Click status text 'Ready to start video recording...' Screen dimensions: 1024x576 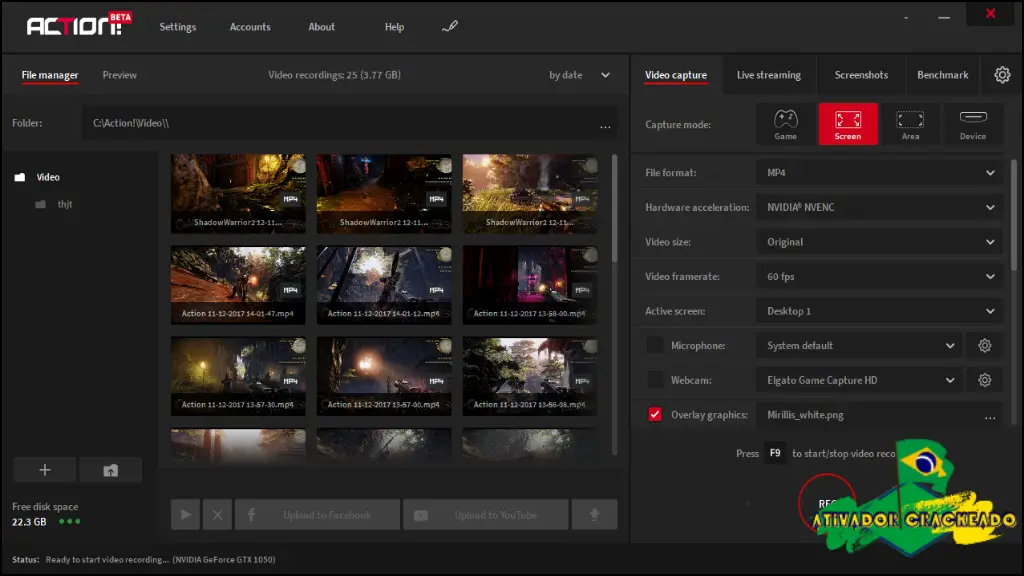click(107, 560)
